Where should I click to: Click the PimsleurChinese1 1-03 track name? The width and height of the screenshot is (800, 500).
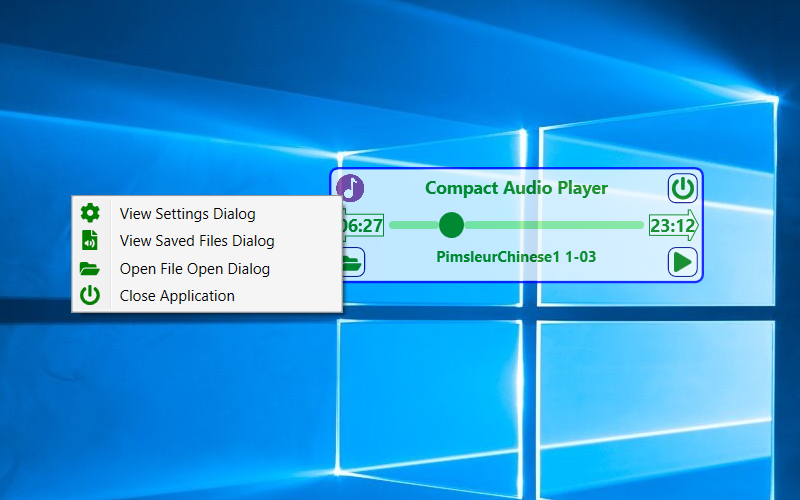(x=516, y=257)
